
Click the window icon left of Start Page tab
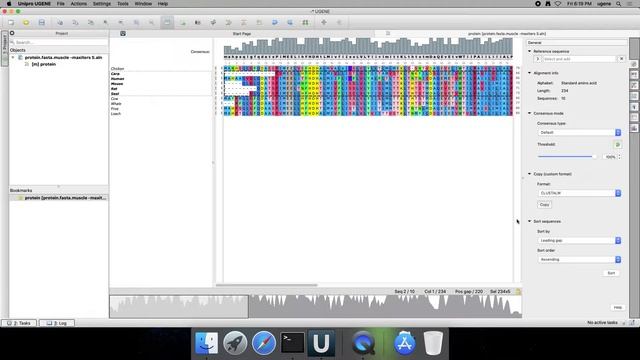[123, 33]
